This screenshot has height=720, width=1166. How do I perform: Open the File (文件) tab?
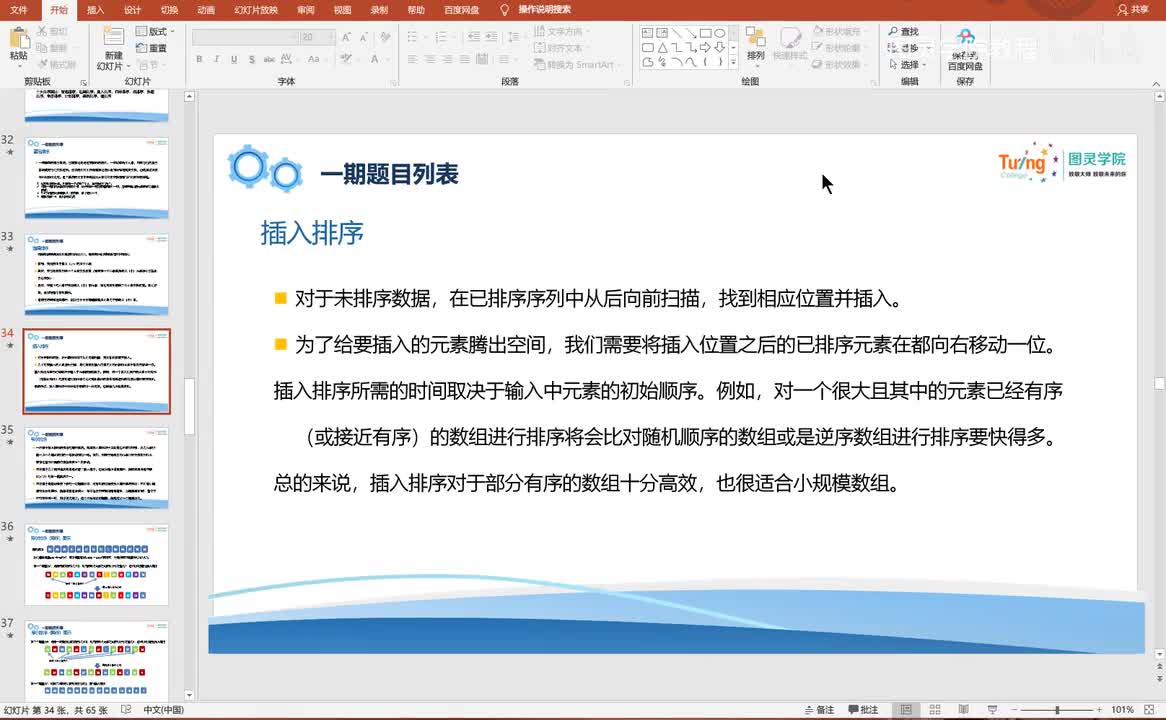point(19,10)
